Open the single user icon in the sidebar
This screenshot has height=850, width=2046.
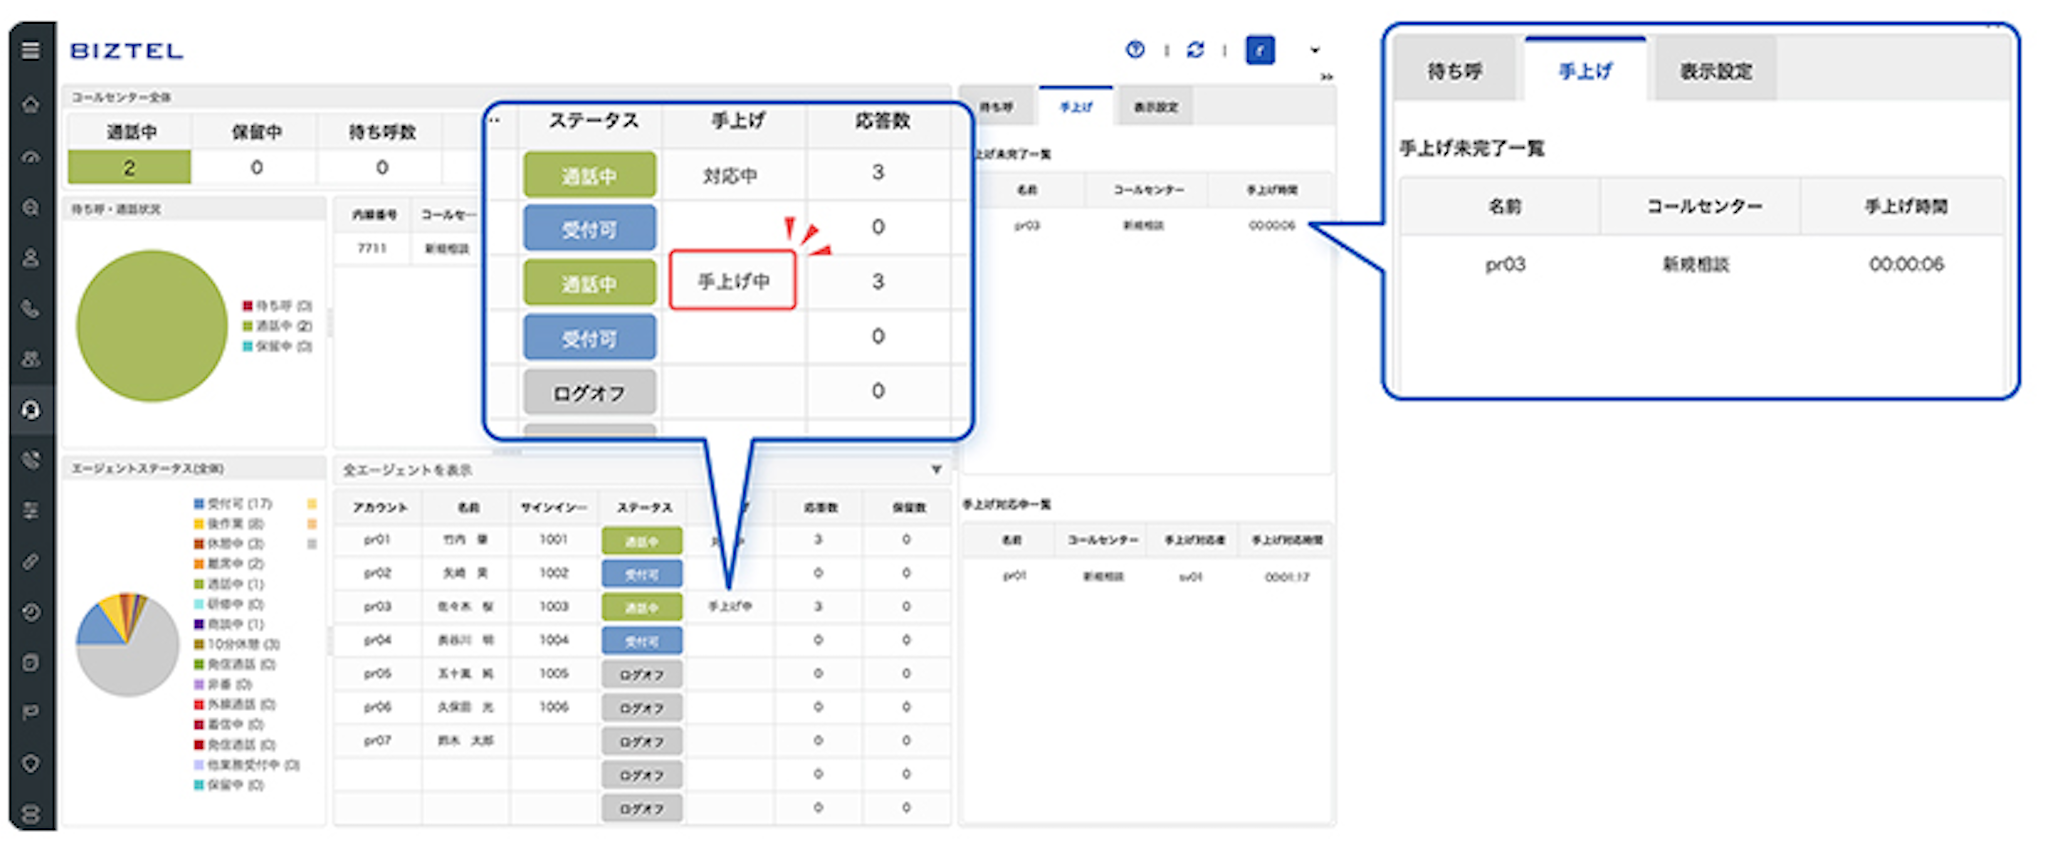point(31,258)
